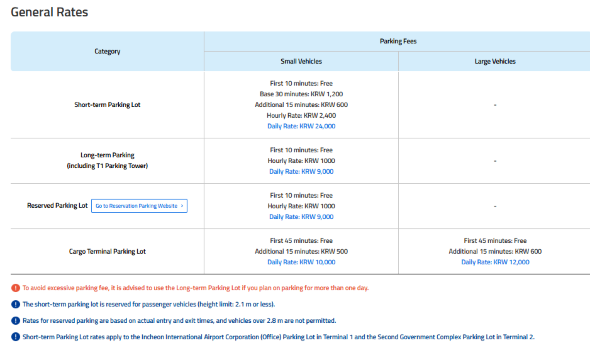Click the Long-term Parking row label
The image size is (590, 360).
[107, 155]
